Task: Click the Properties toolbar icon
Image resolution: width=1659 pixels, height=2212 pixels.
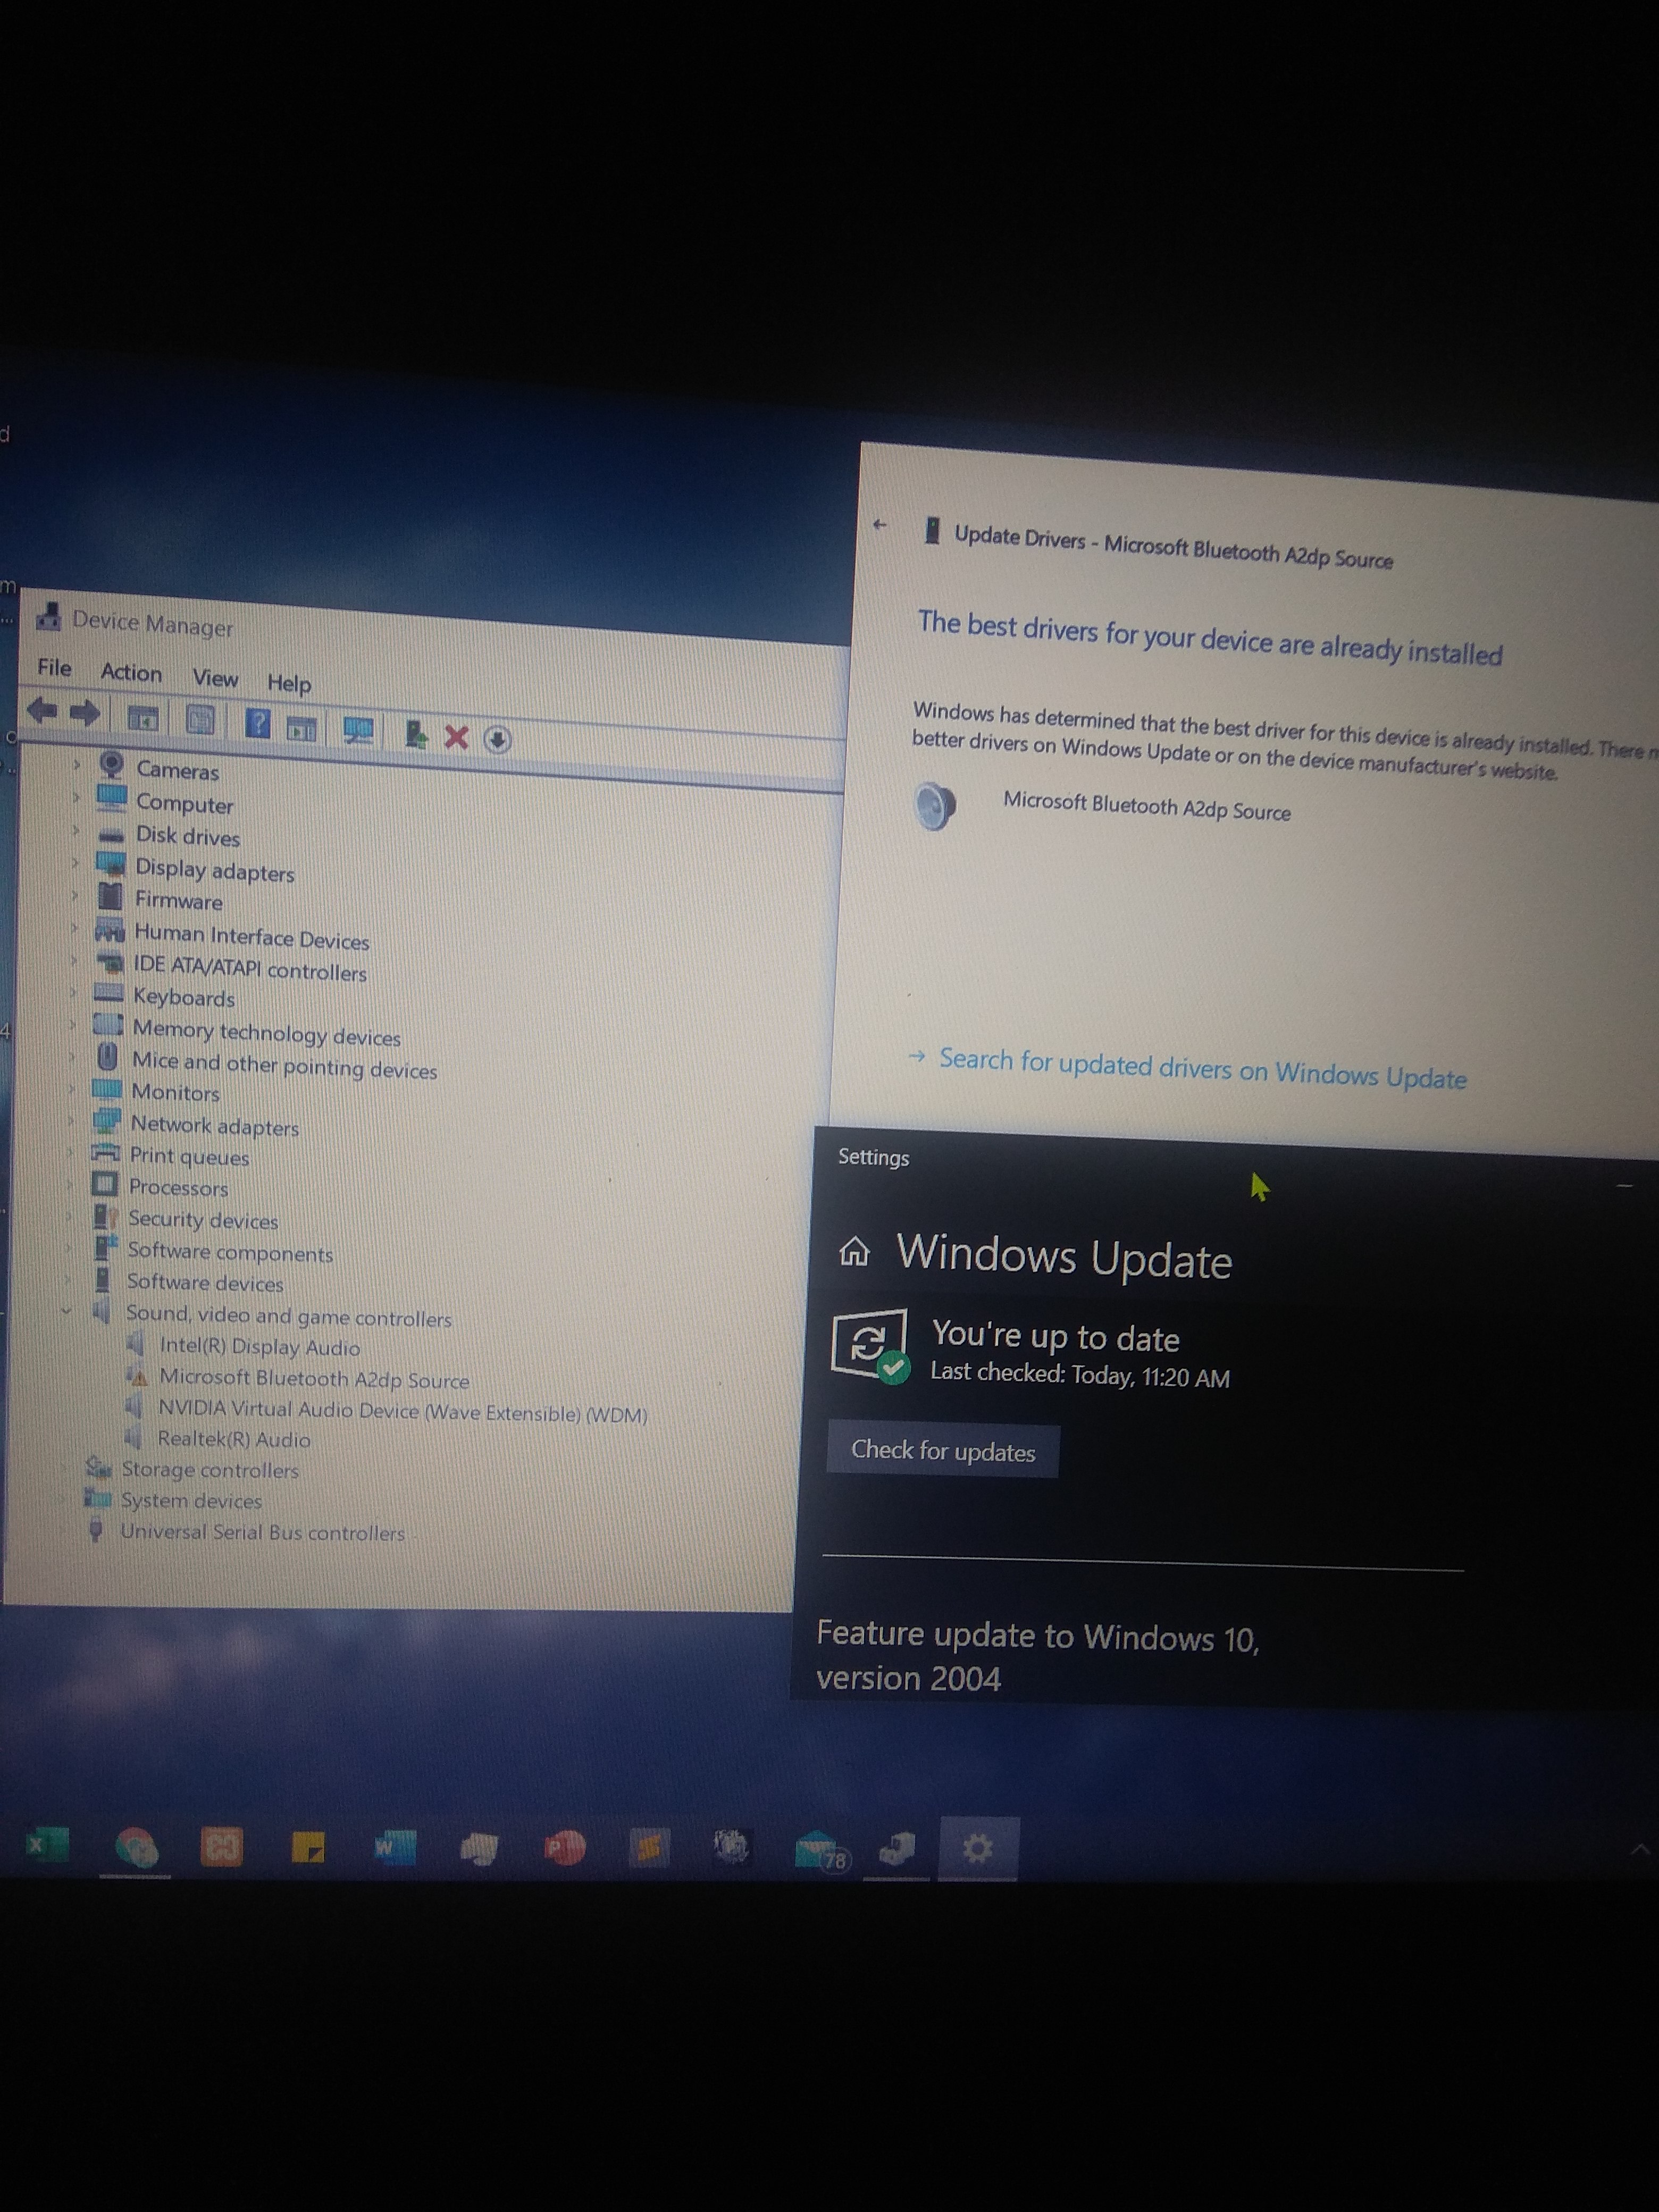Action: pyautogui.click(x=200, y=719)
